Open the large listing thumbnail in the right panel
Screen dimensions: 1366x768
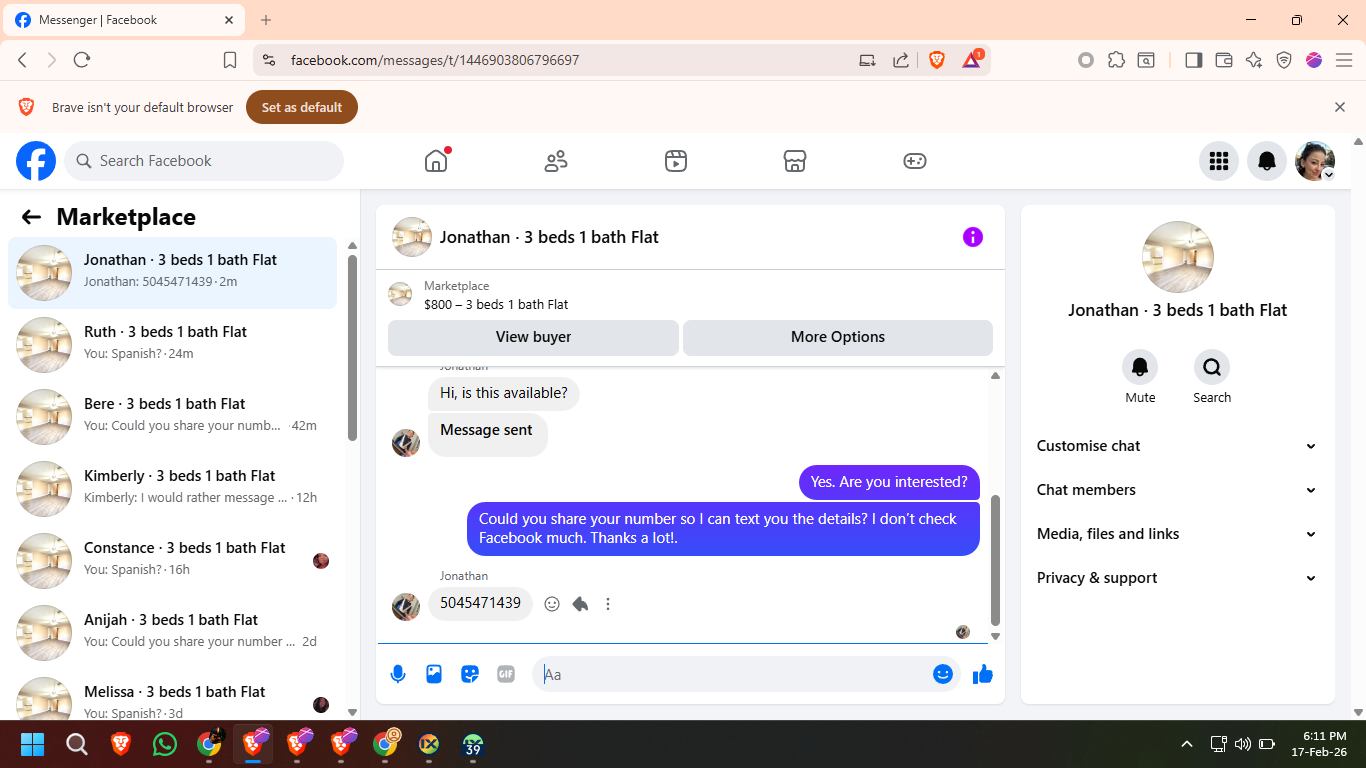[1178, 257]
